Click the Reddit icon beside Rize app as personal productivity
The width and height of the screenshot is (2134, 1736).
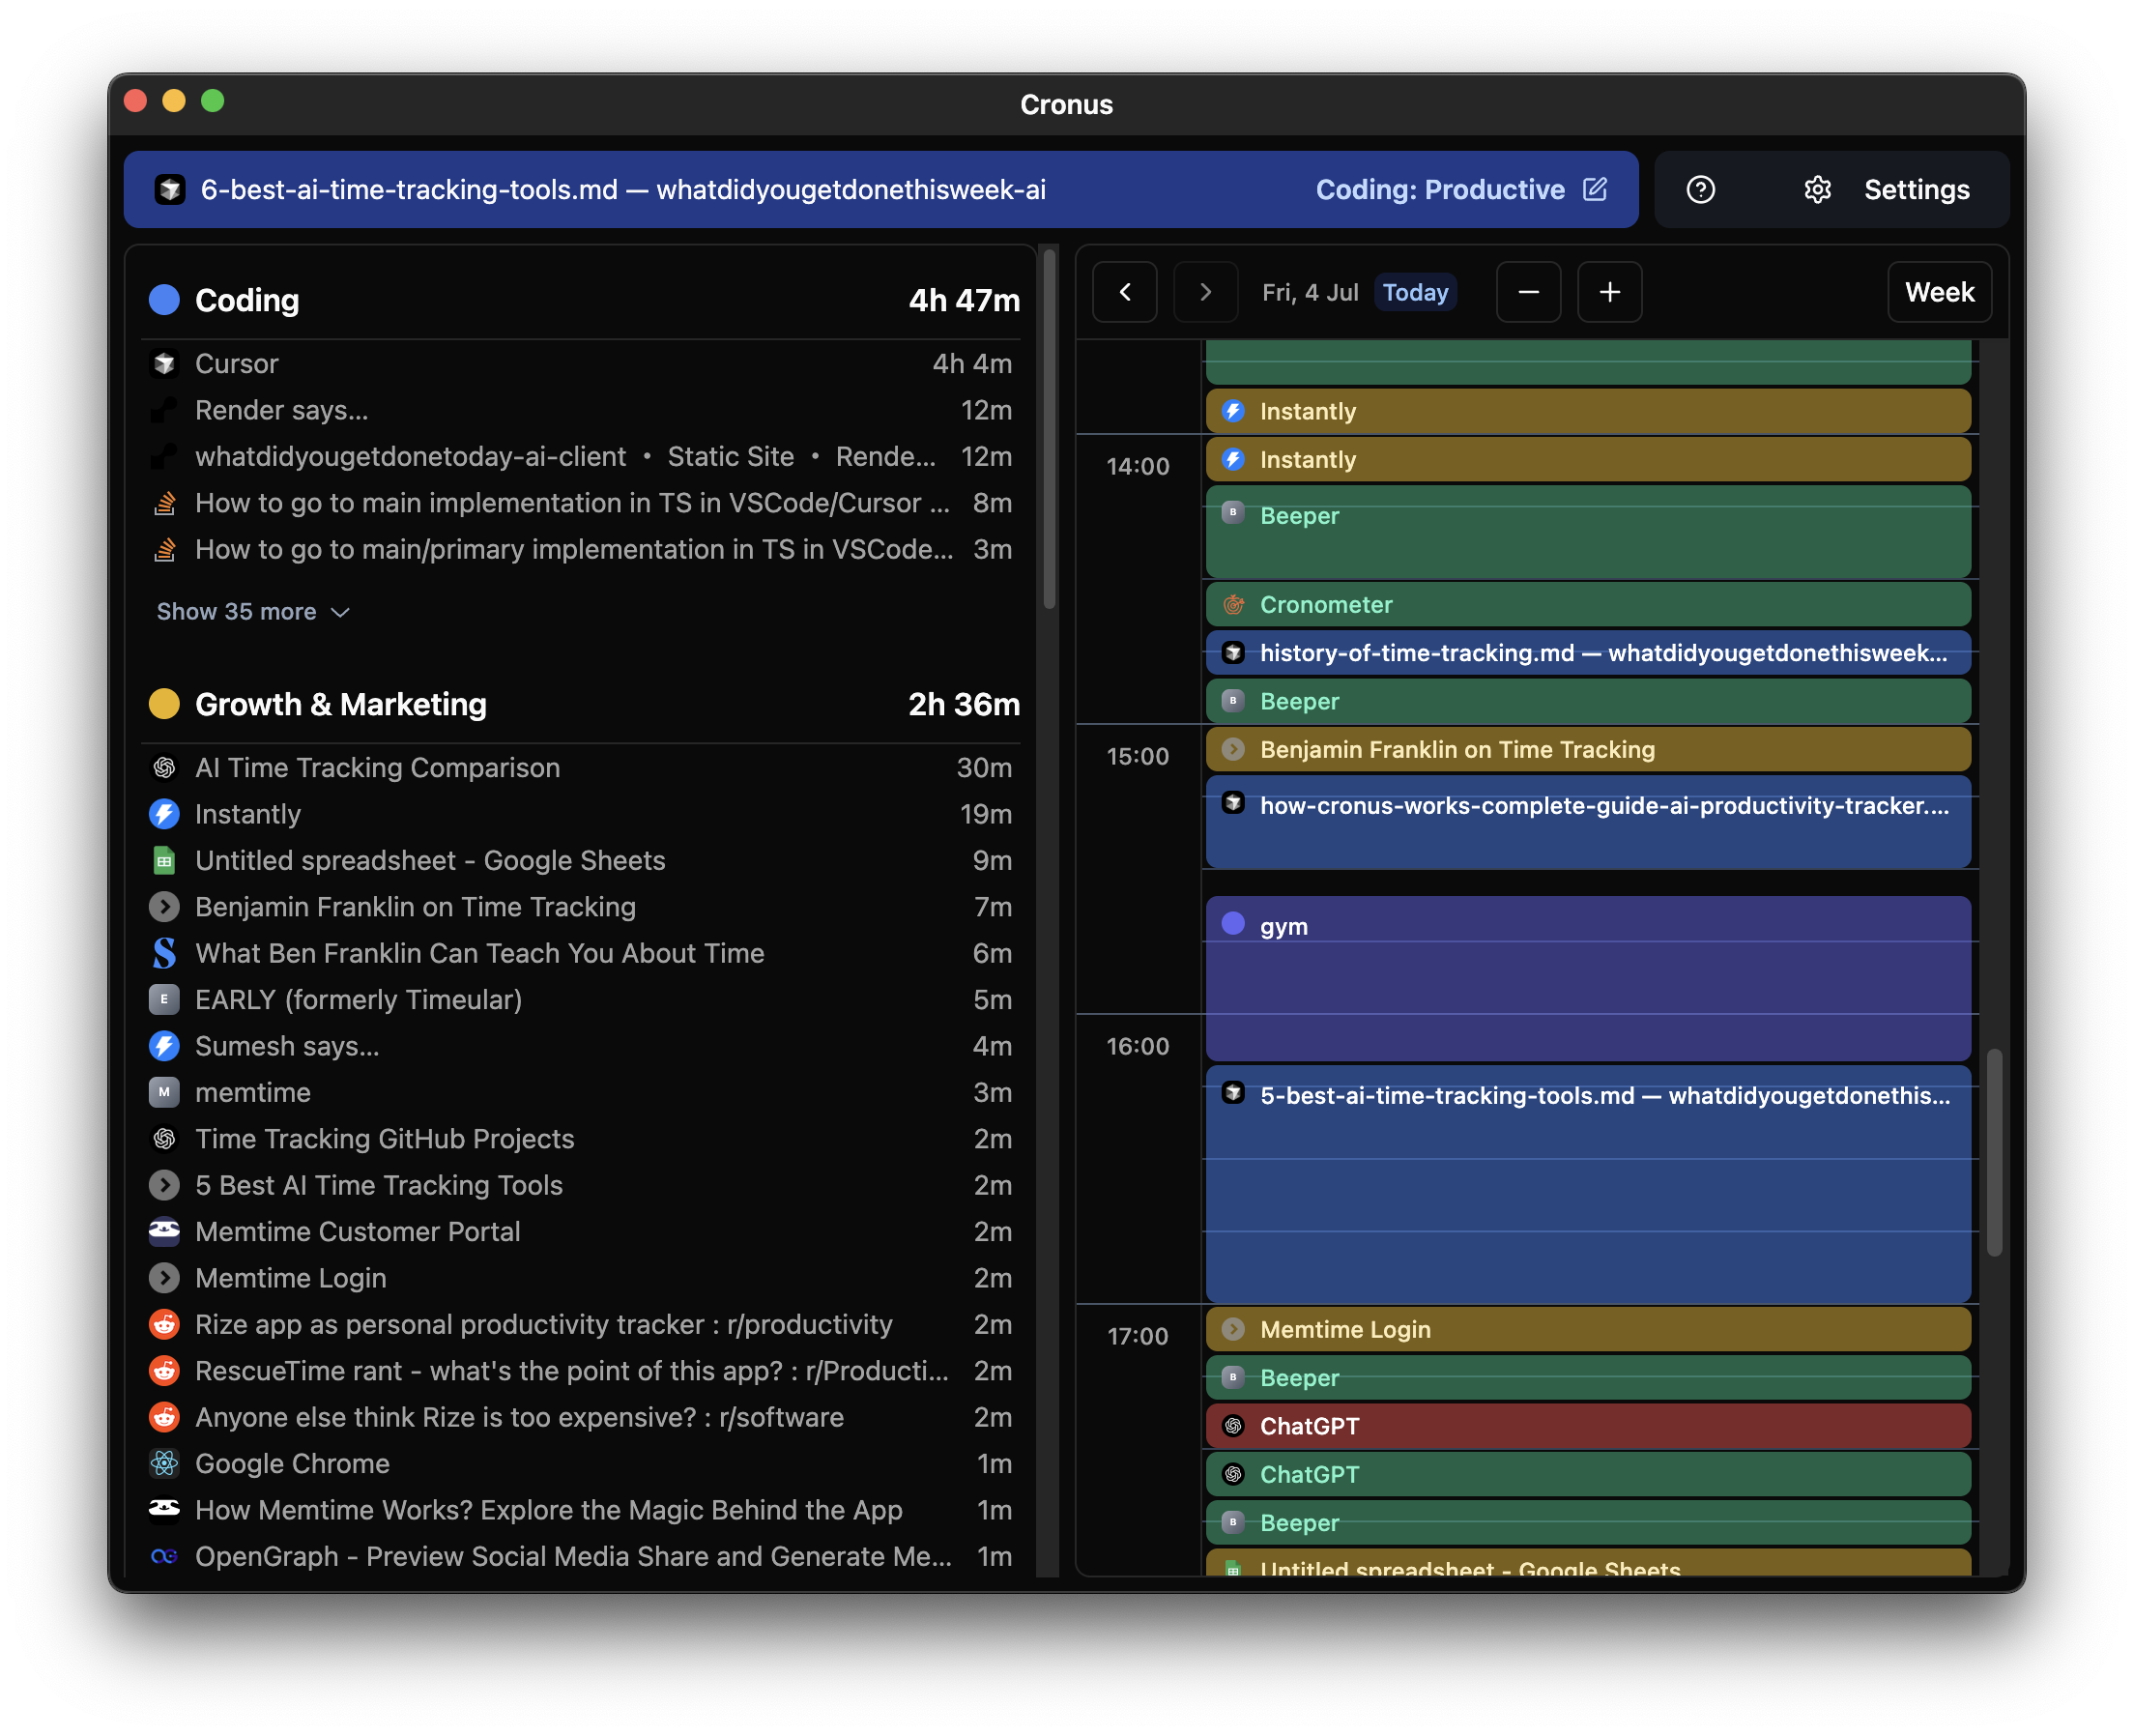tap(165, 1324)
